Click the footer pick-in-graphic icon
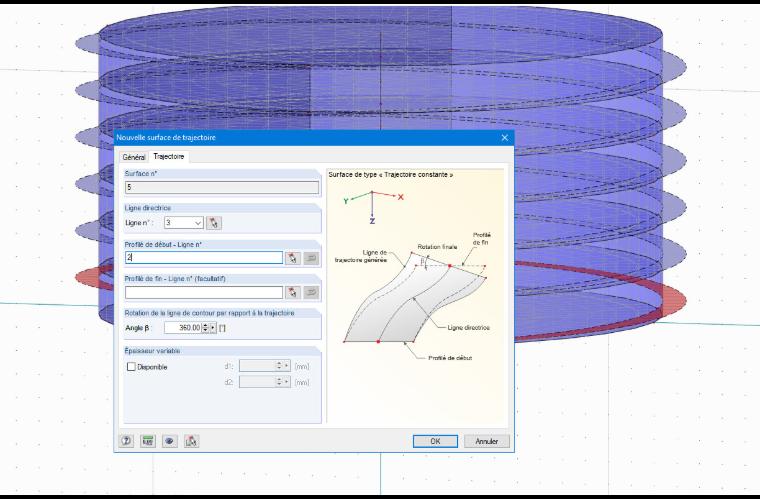Screen dimensions: 760x499 click(191, 441)
